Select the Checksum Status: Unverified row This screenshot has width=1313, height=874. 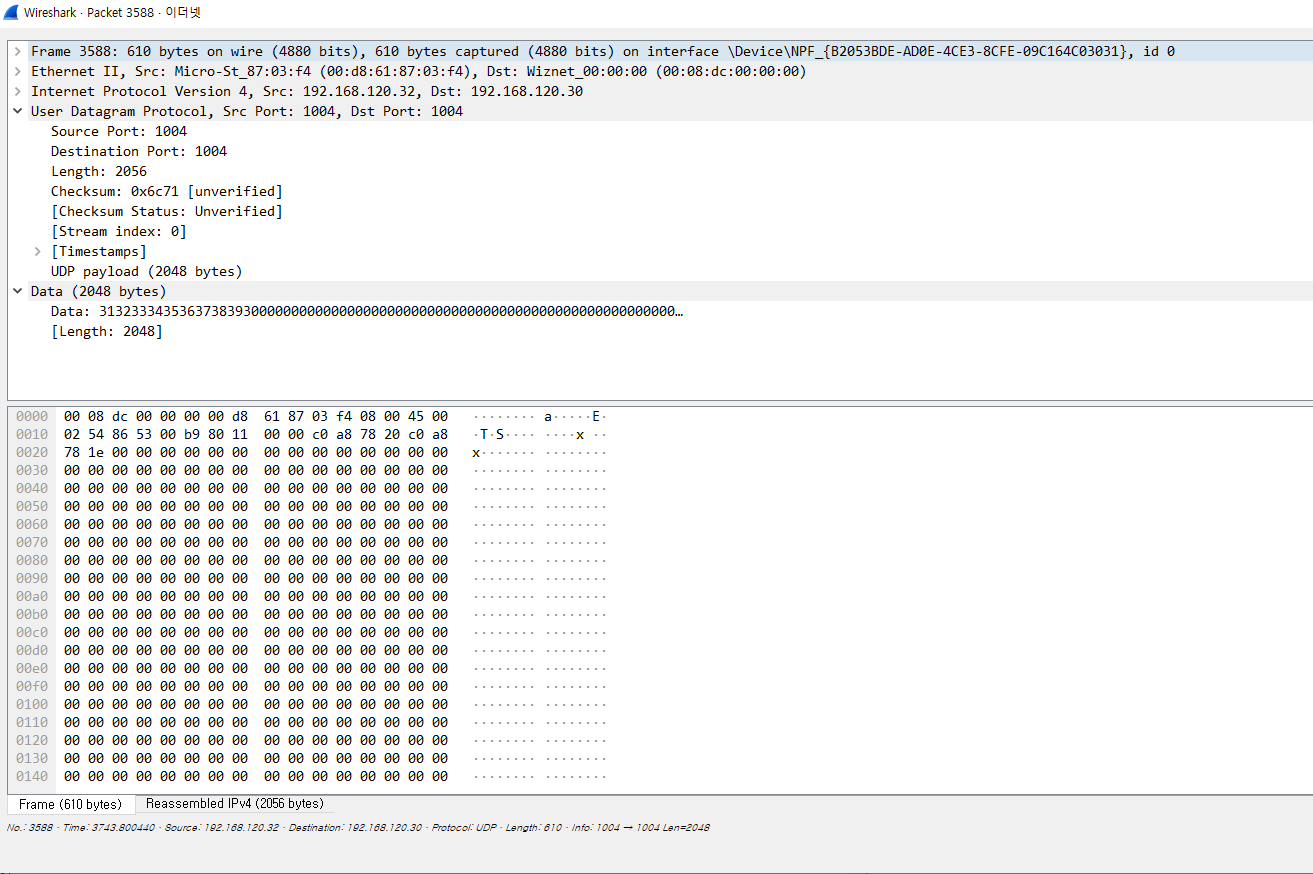[x=167, y=211]
